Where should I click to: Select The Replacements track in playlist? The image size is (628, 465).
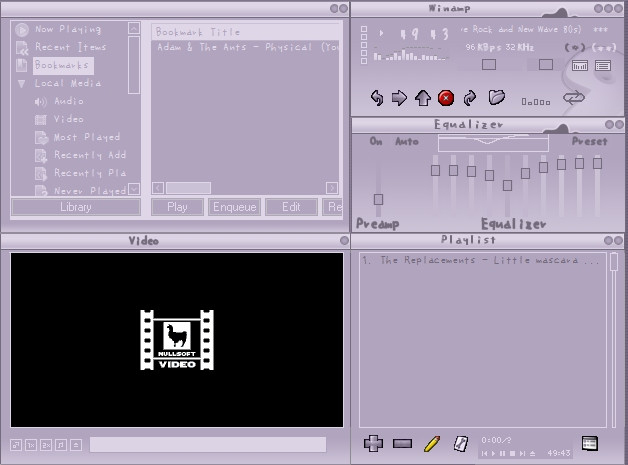point(482,260)
